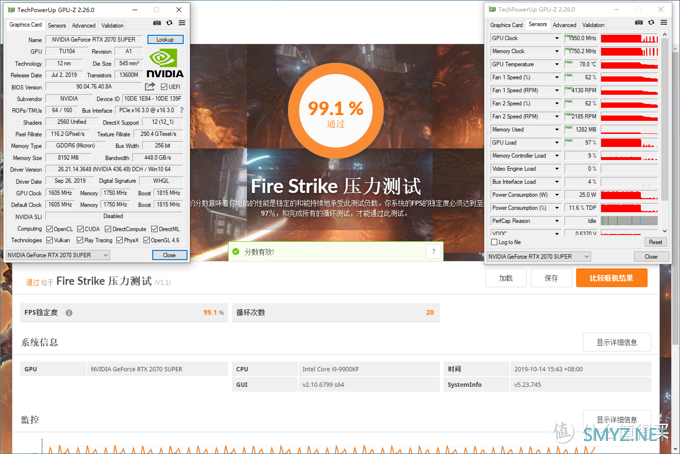Open GPU selector dropdown in left GPU-Z window
The height and width of the screenshot is (454, 680).
(x=57, y=255)
